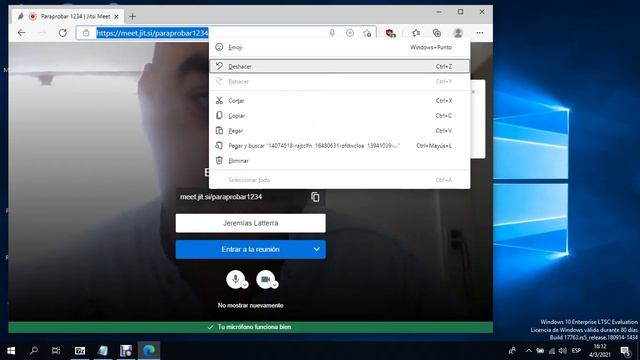Choose Copiar from the context menu
The height and width of the screenshot is (360, 640).
coord(339,116)
